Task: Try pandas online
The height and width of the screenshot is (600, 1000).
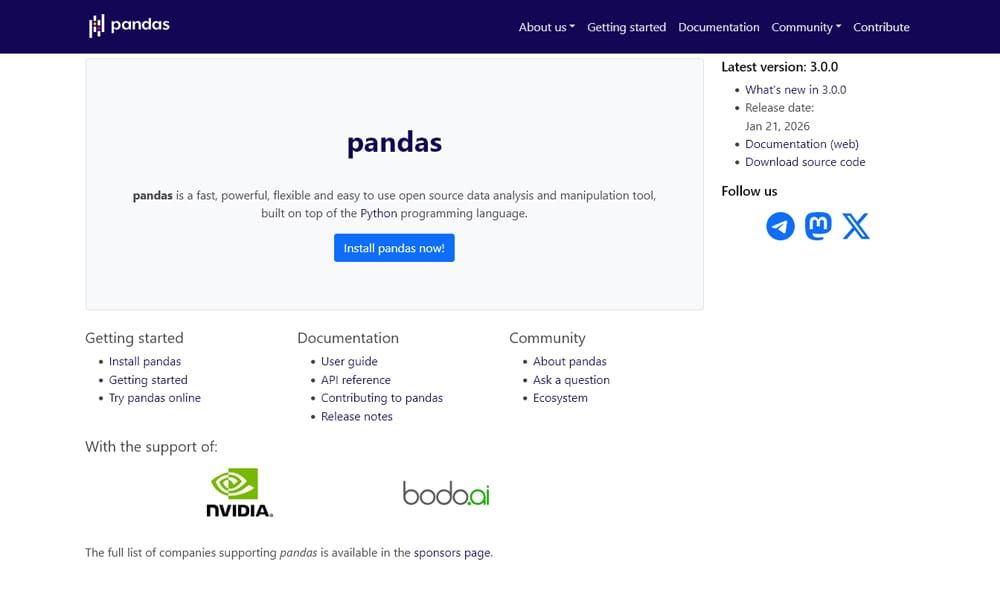Action: (155, 397)
